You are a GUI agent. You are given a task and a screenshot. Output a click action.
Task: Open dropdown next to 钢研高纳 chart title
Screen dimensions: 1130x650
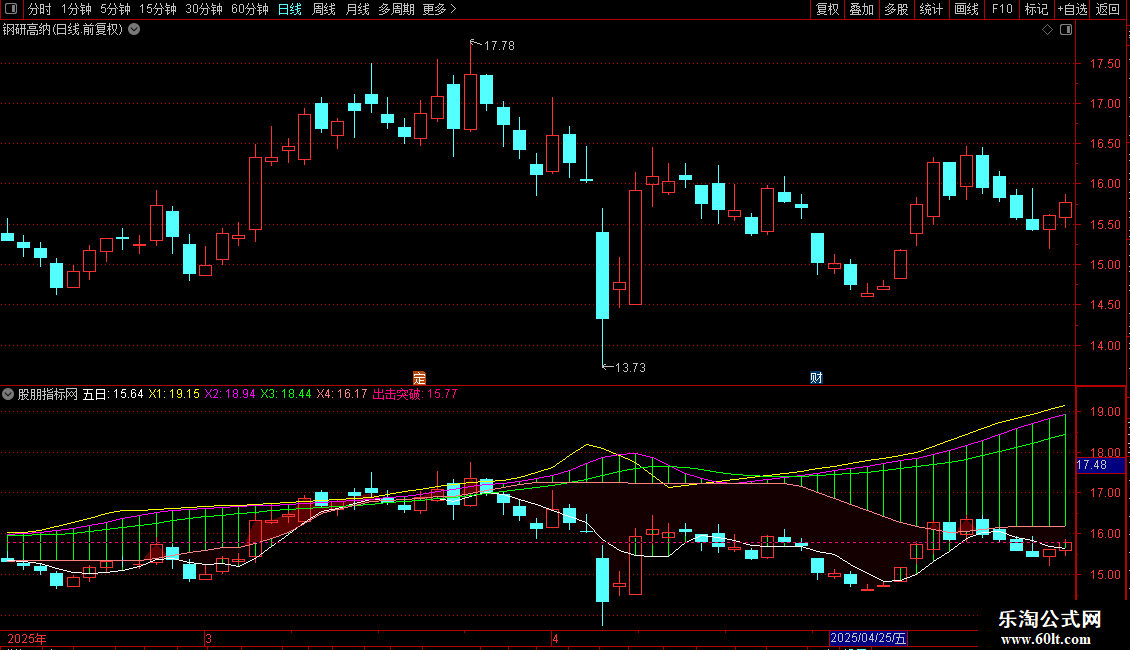134,30
